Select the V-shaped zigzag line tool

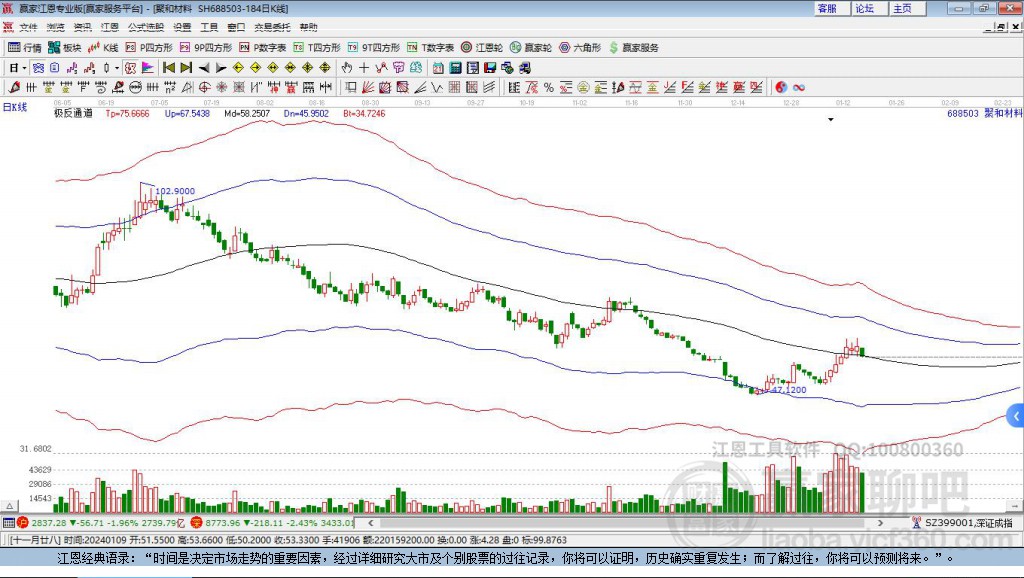click(436, 88)
